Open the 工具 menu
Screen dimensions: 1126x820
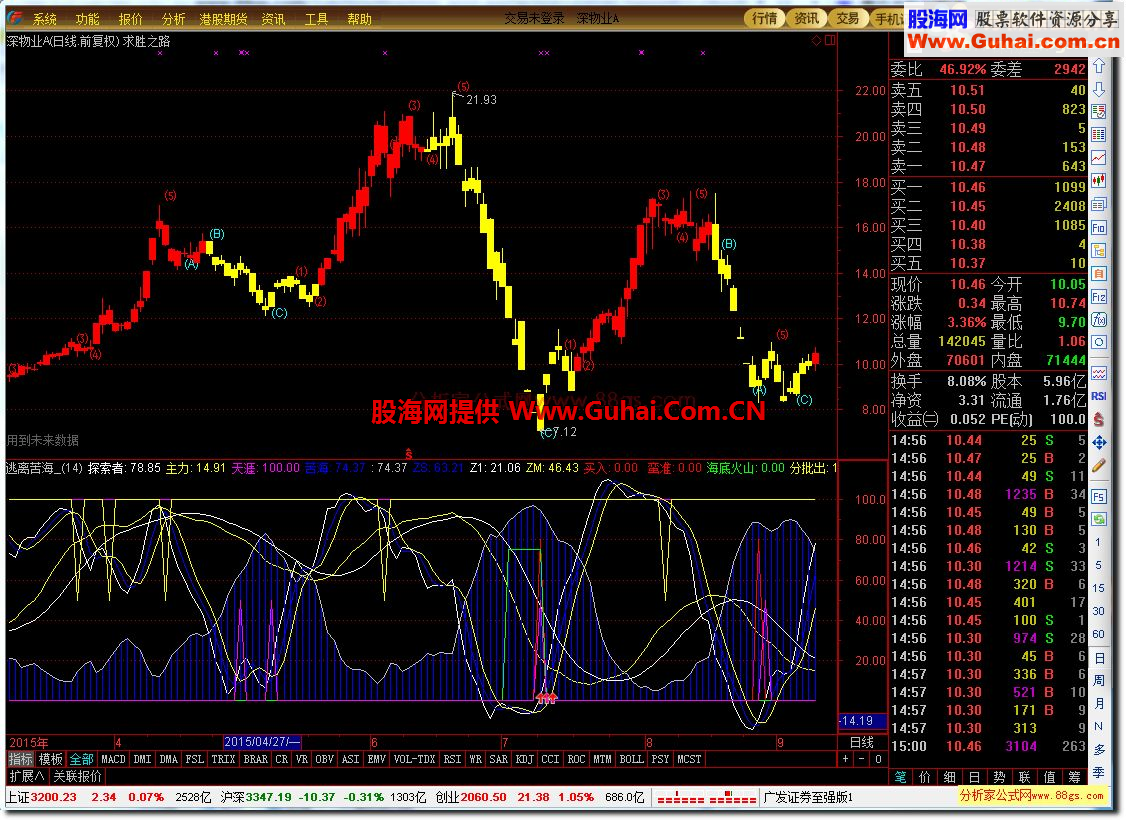click(x=316, y=19)
